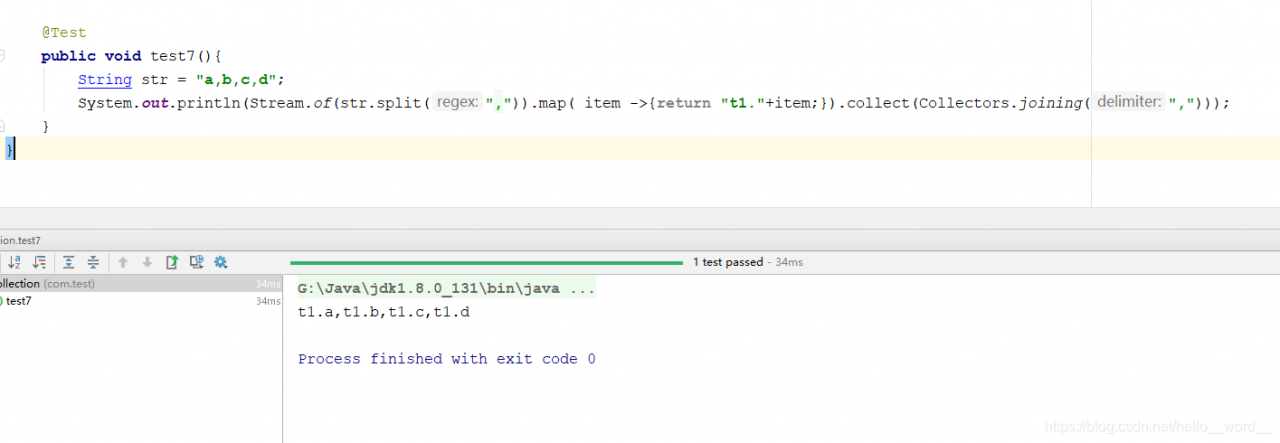The image size is (1280, 443).
Task: Open test runner settings gear
Action: pyautogui.click(x=221, y=262)
